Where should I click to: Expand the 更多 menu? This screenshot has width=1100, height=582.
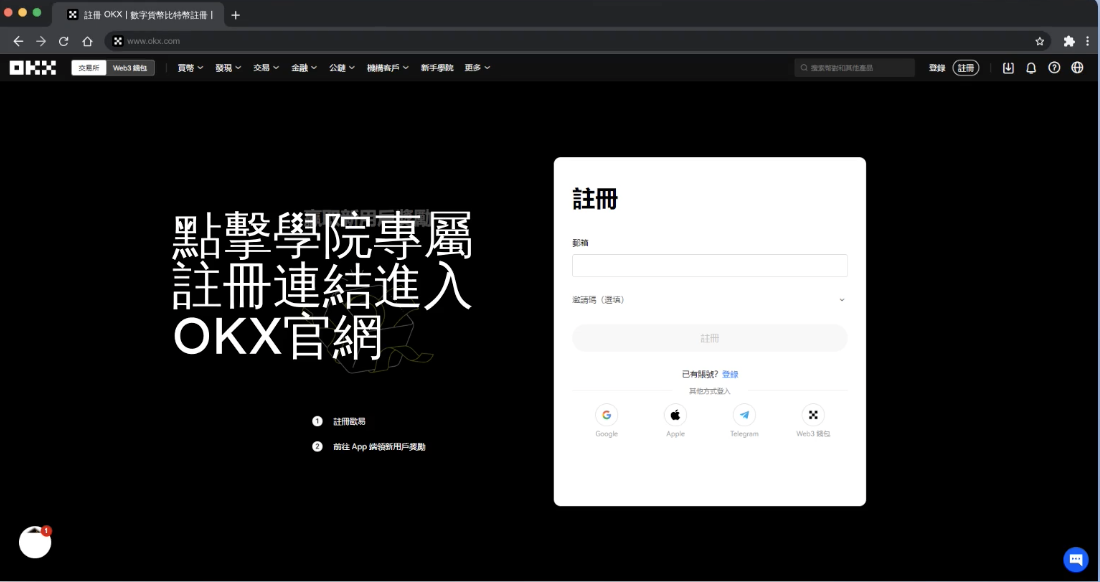pyautogui.click(x=477, y=68)
